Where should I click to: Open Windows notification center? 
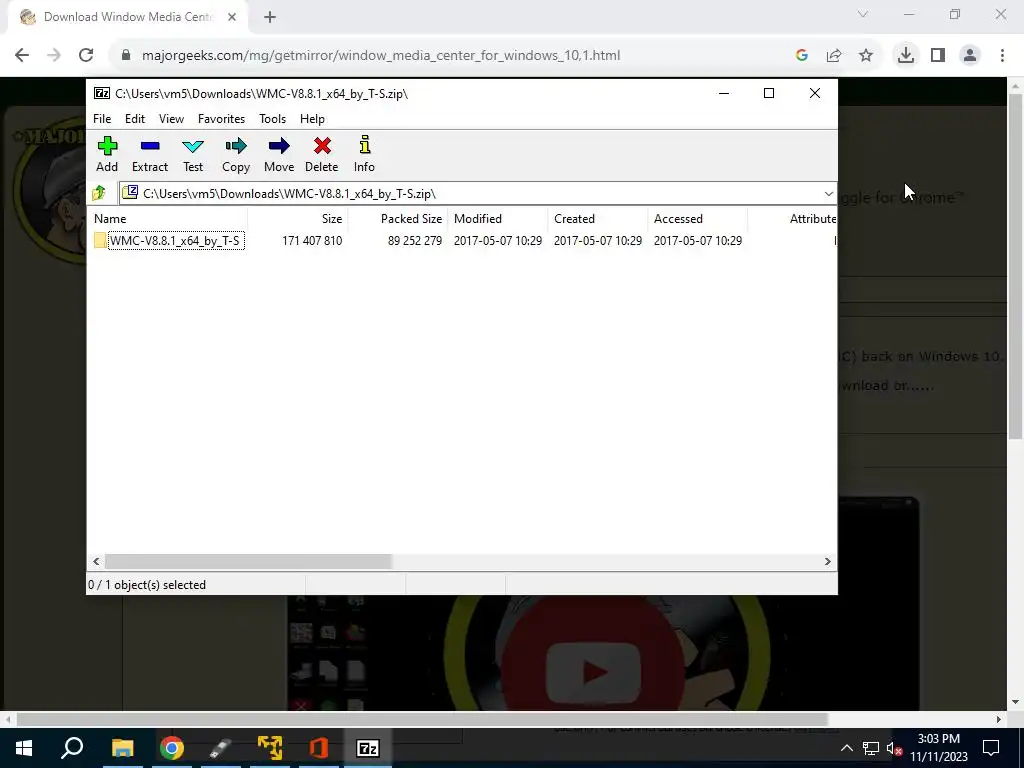click(991, 748)
